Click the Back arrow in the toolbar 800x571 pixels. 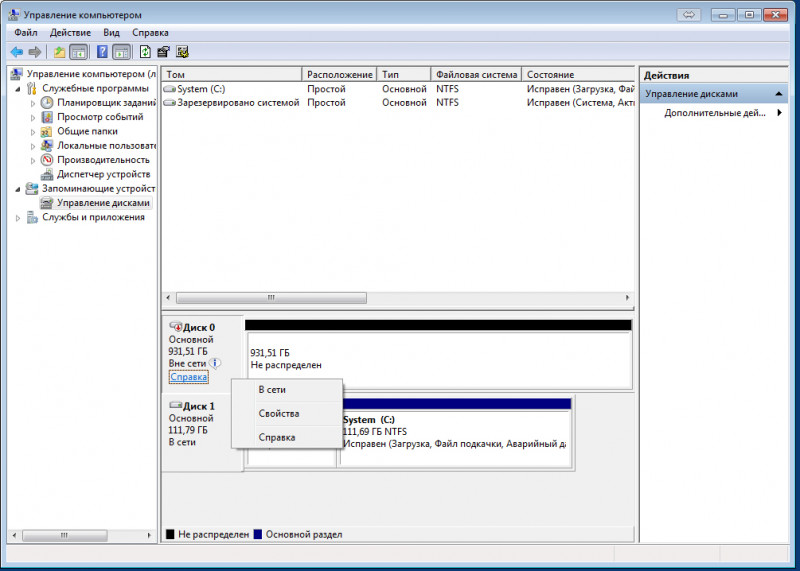tap(17, 52)
